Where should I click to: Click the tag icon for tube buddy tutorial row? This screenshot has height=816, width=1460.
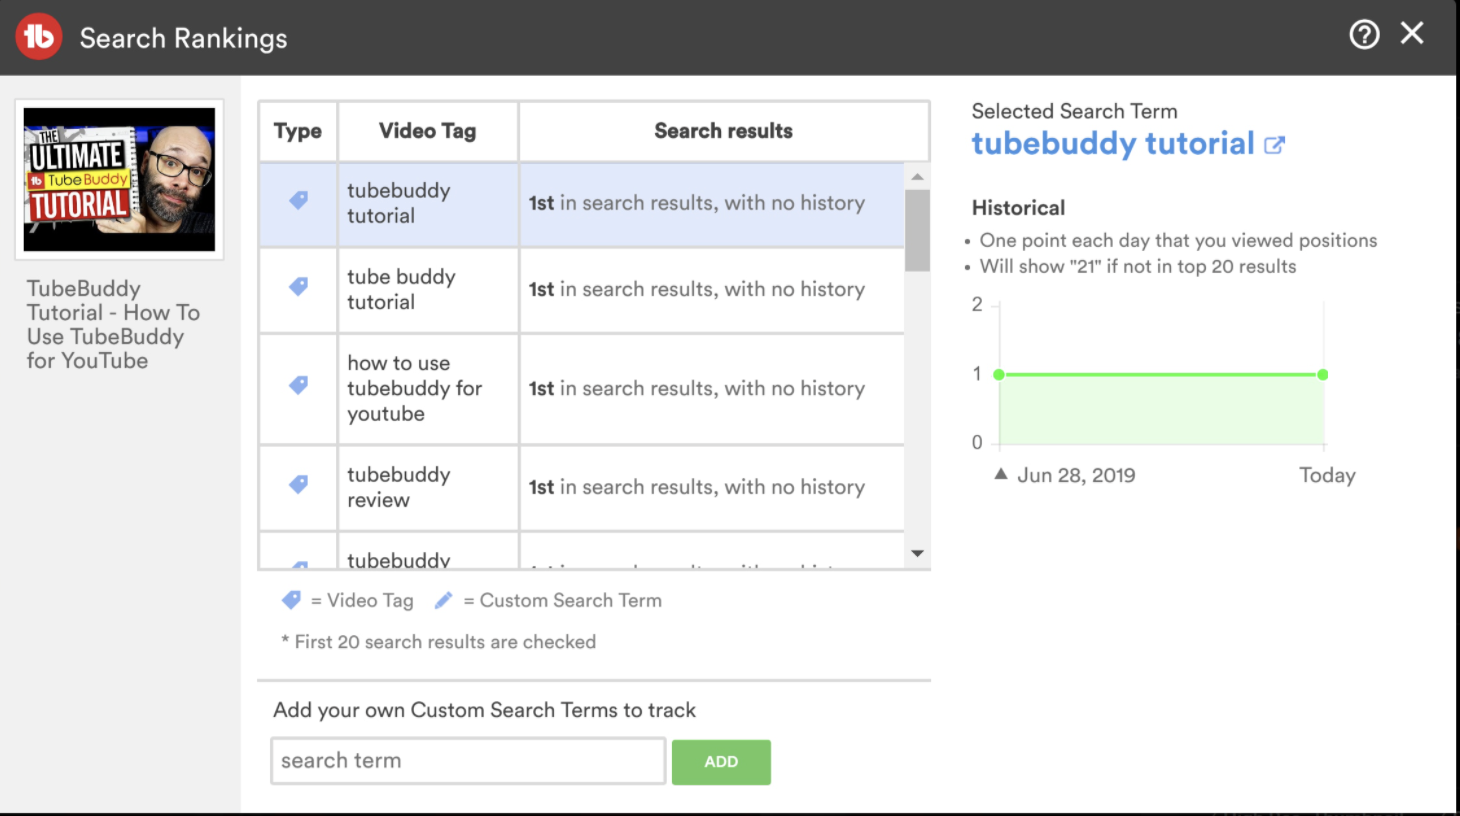pos(298,286)
